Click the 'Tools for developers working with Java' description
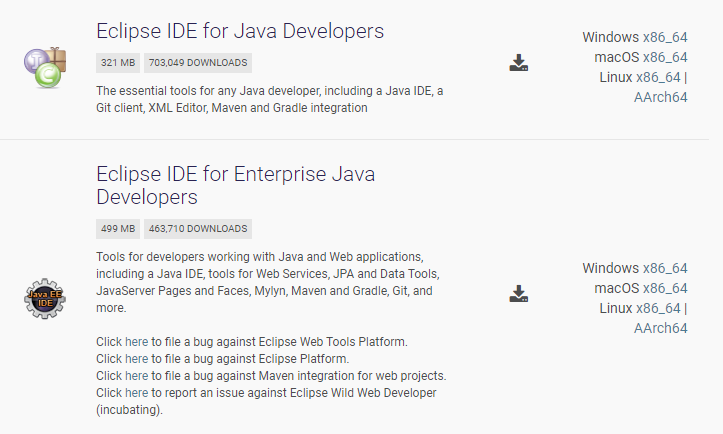This screenshot has width=723, height=434. (x=268, y=282)
